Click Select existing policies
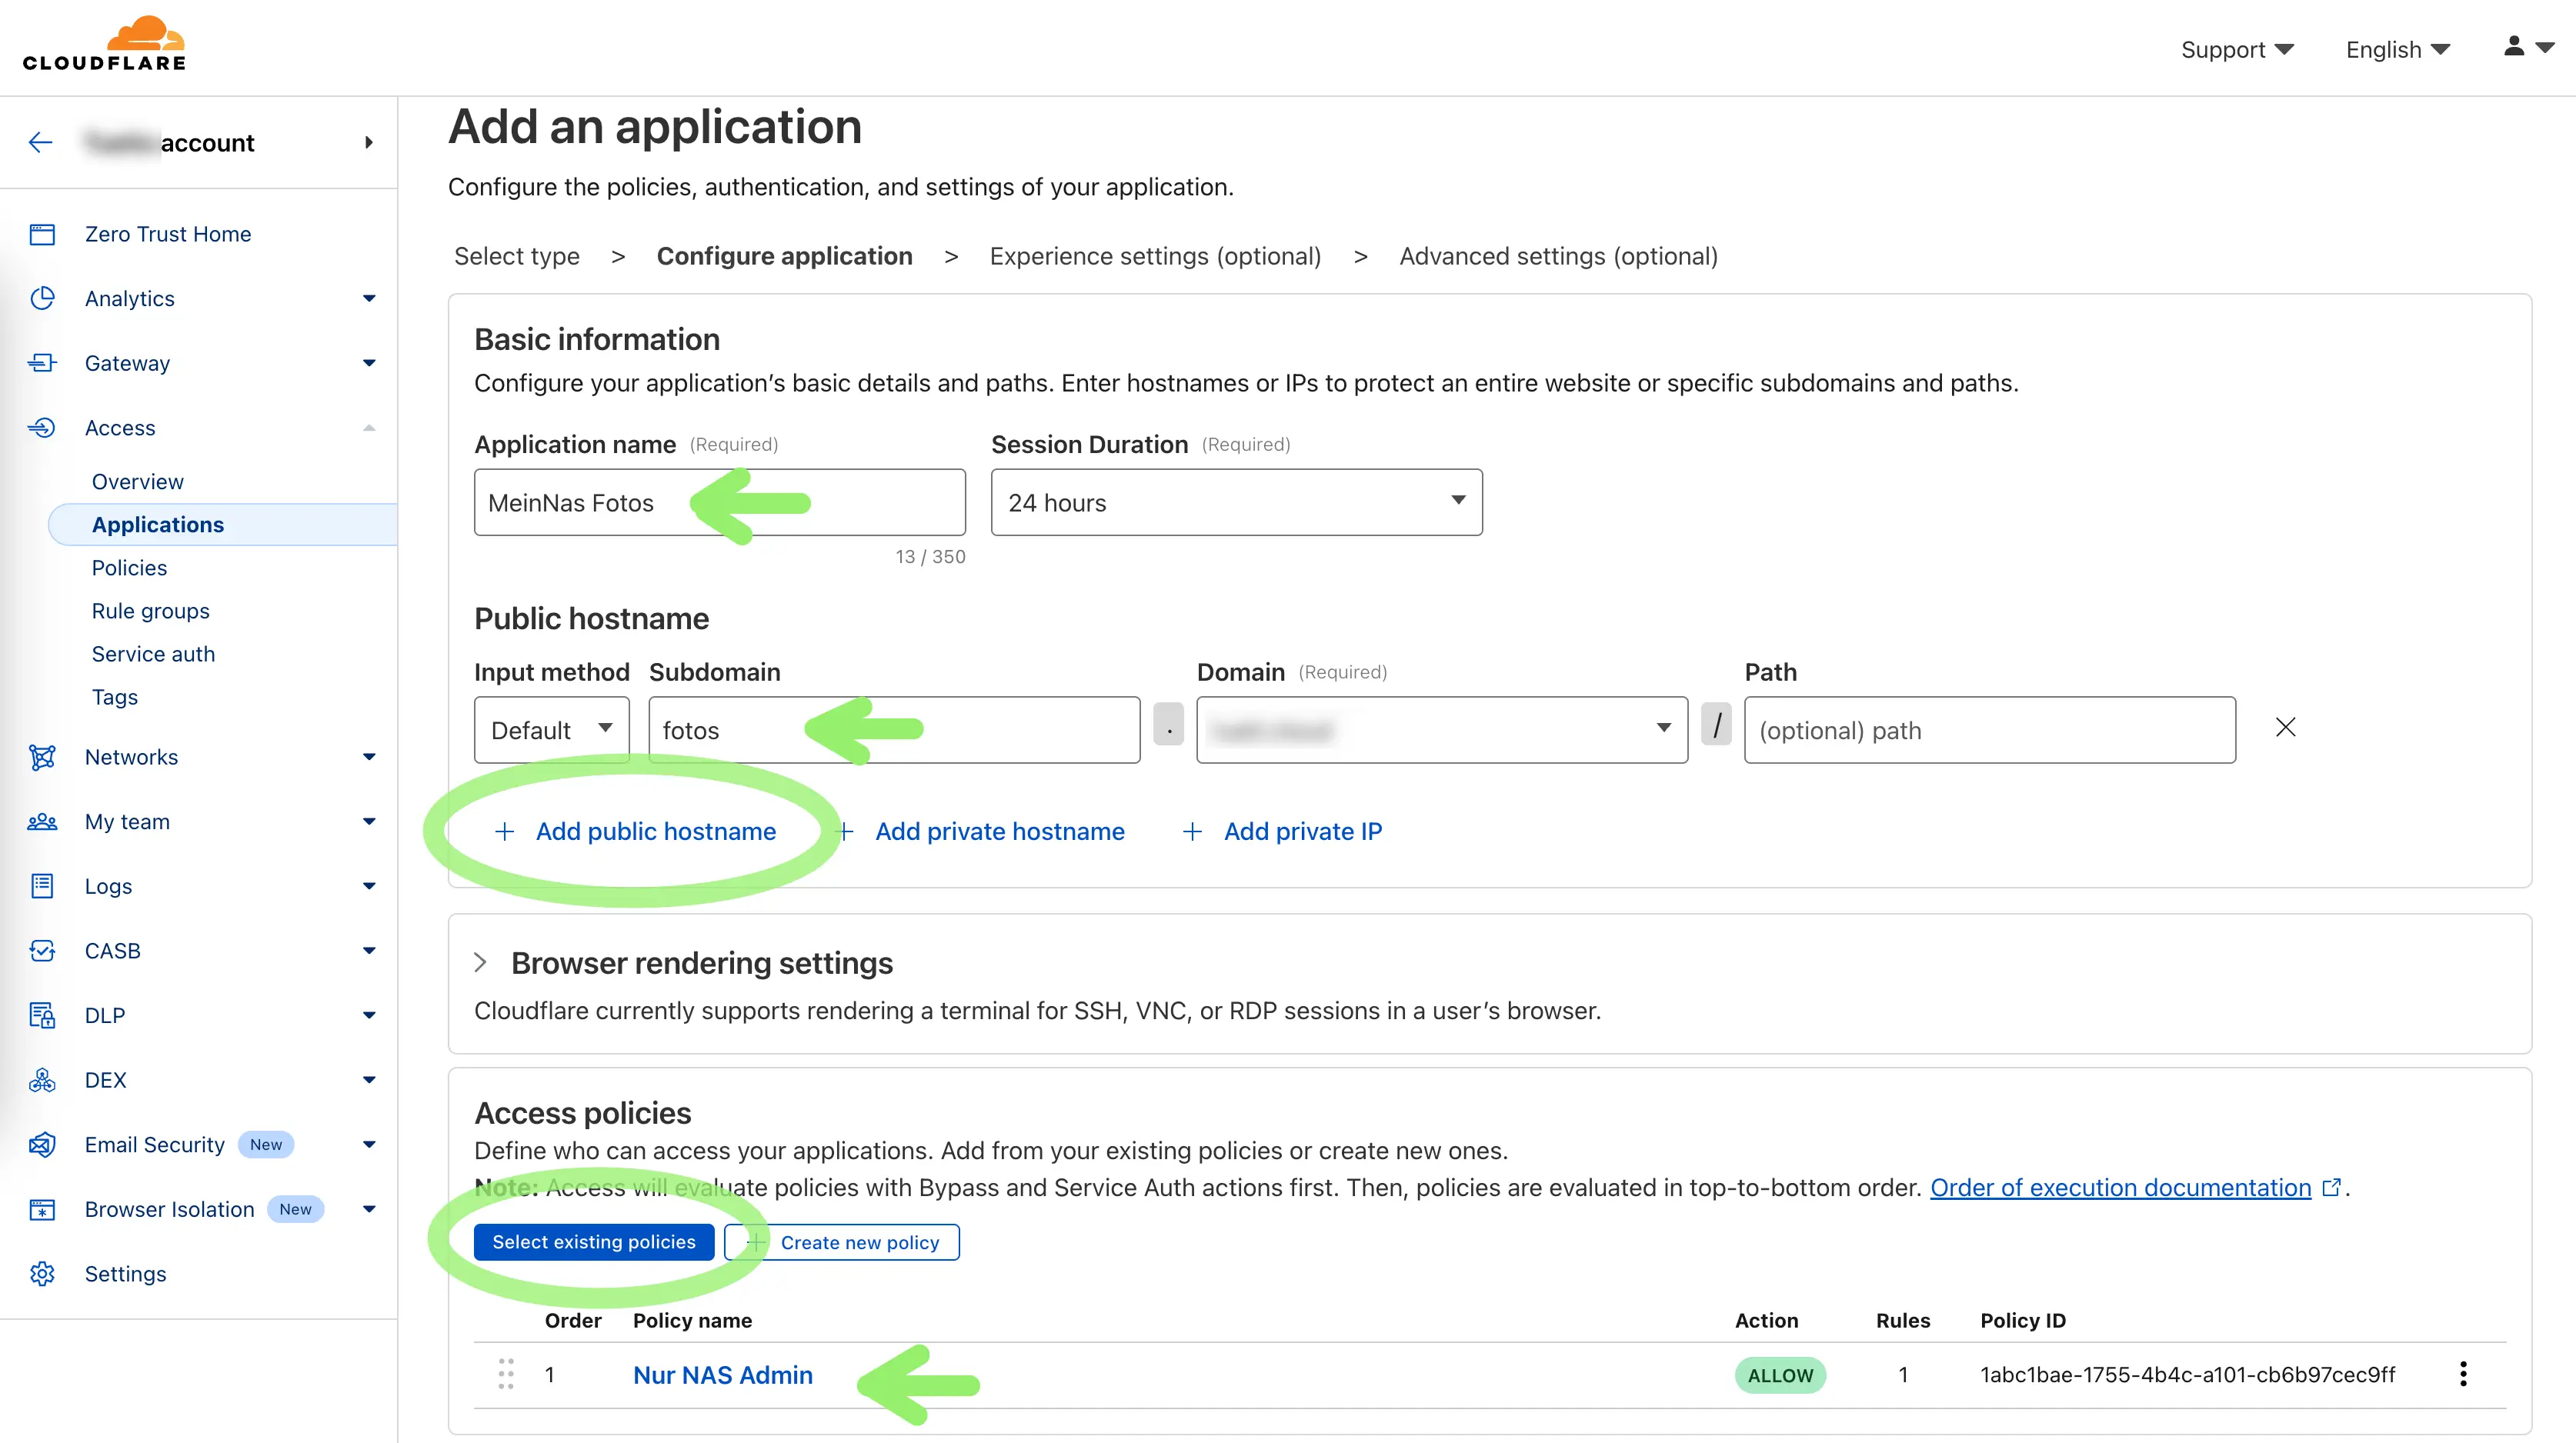2576x1443 pixels. [x=595, y=1241]
